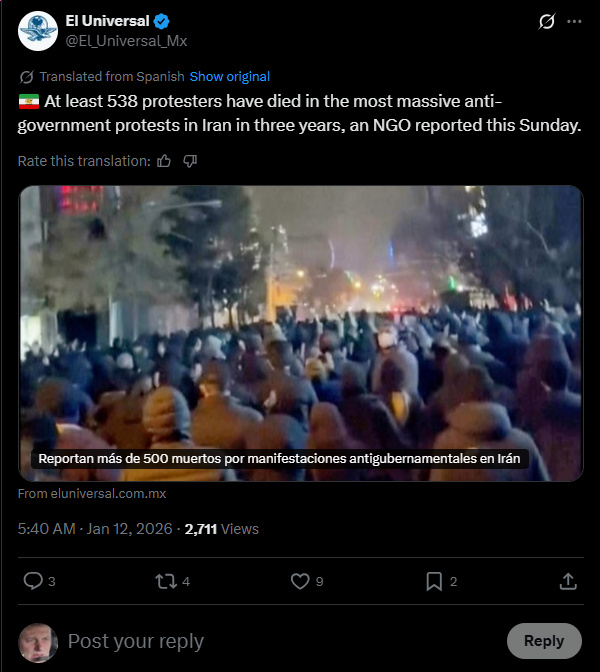Click the Grok icon beside More options
This screenshot has height=672, width=600.
pos(546,21)
